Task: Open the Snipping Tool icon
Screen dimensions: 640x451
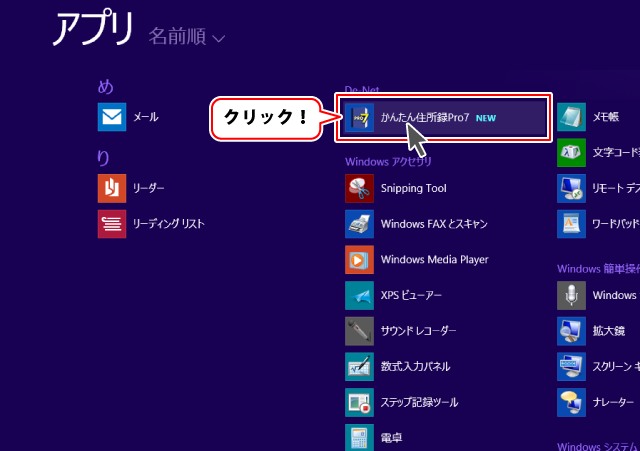Action: coord(359,189)
